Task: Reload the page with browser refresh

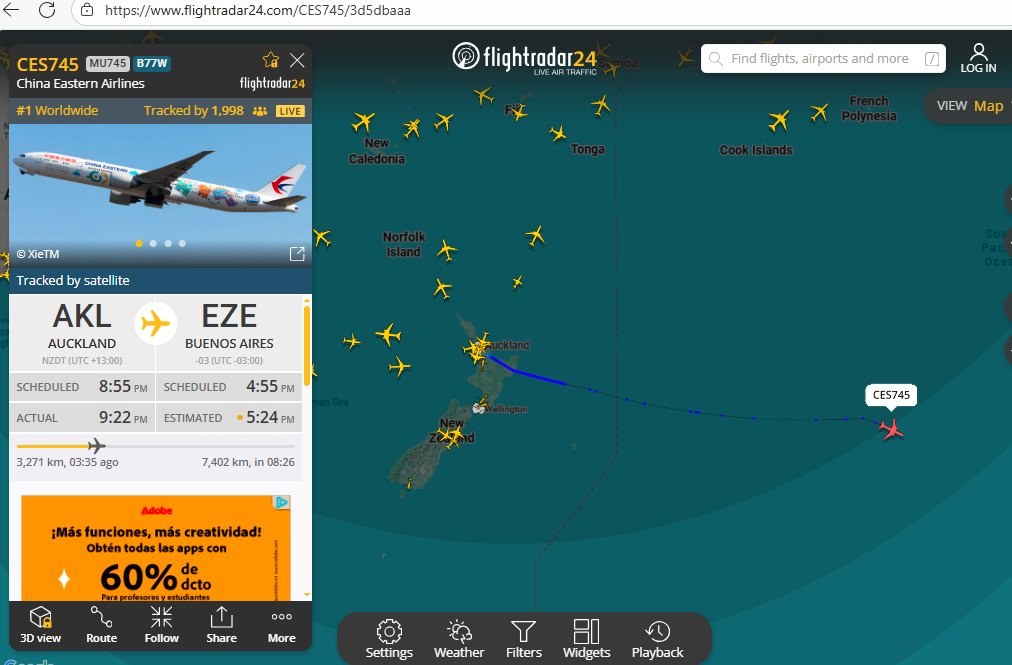Action: (47, 10)
